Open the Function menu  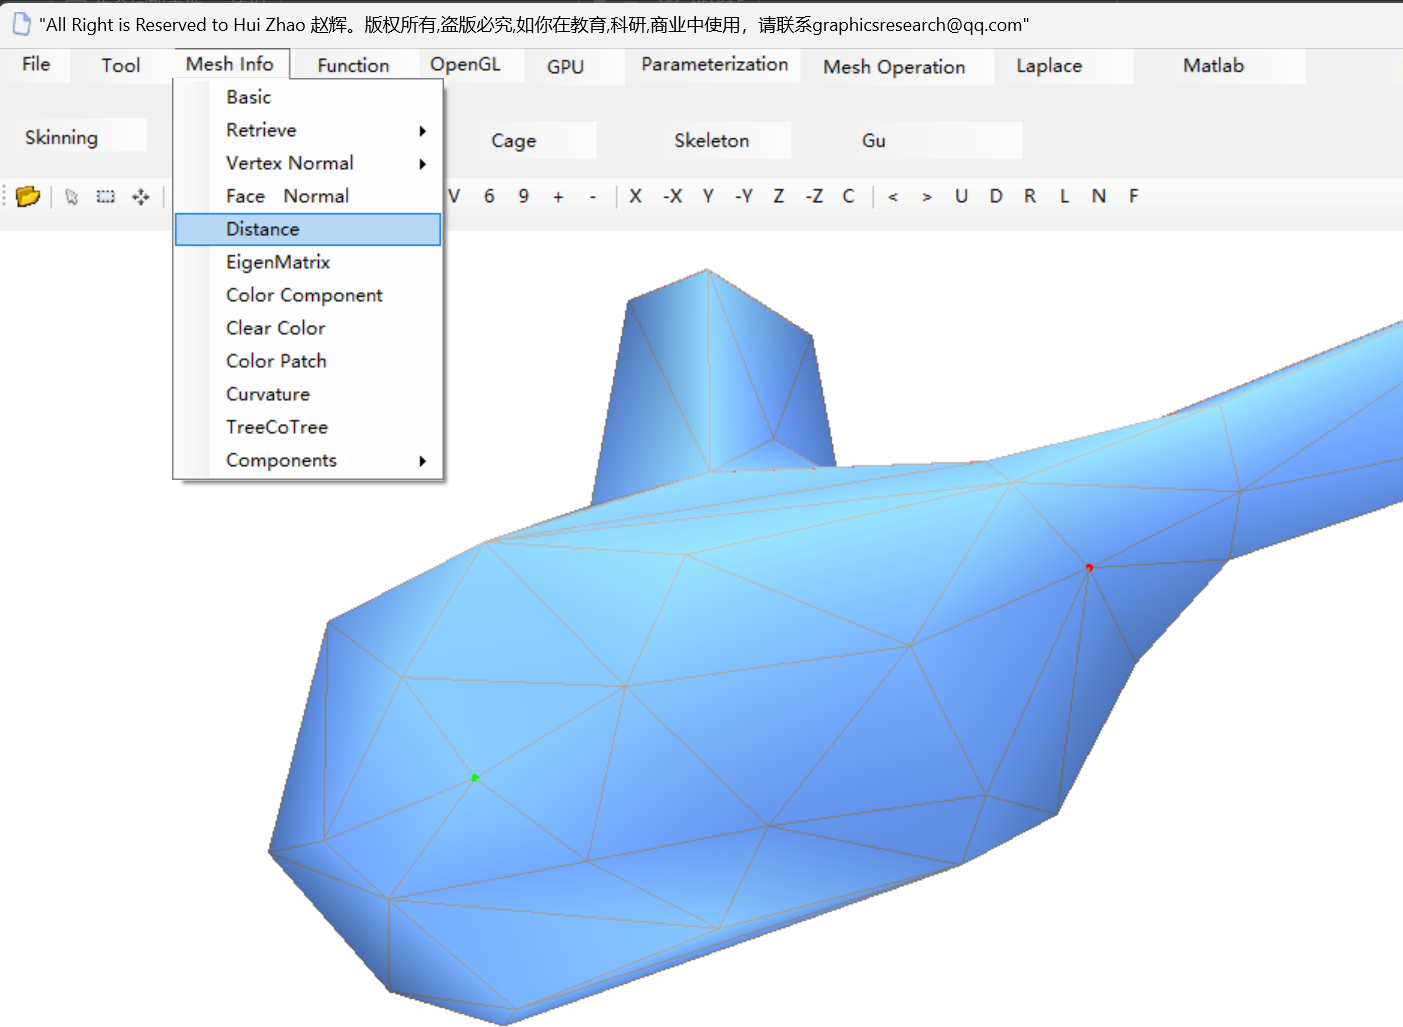353,65
